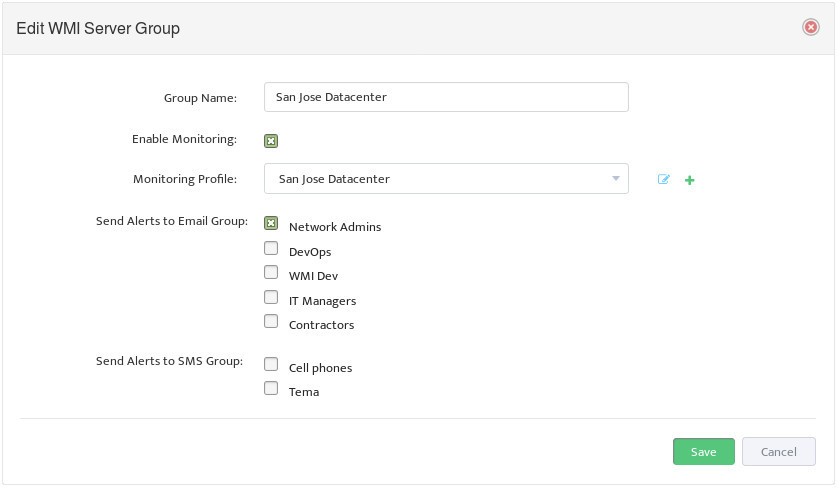Screen dimensions: 838x488
Task: Check the Cell phones SMS group
Action: pos(271,364)
